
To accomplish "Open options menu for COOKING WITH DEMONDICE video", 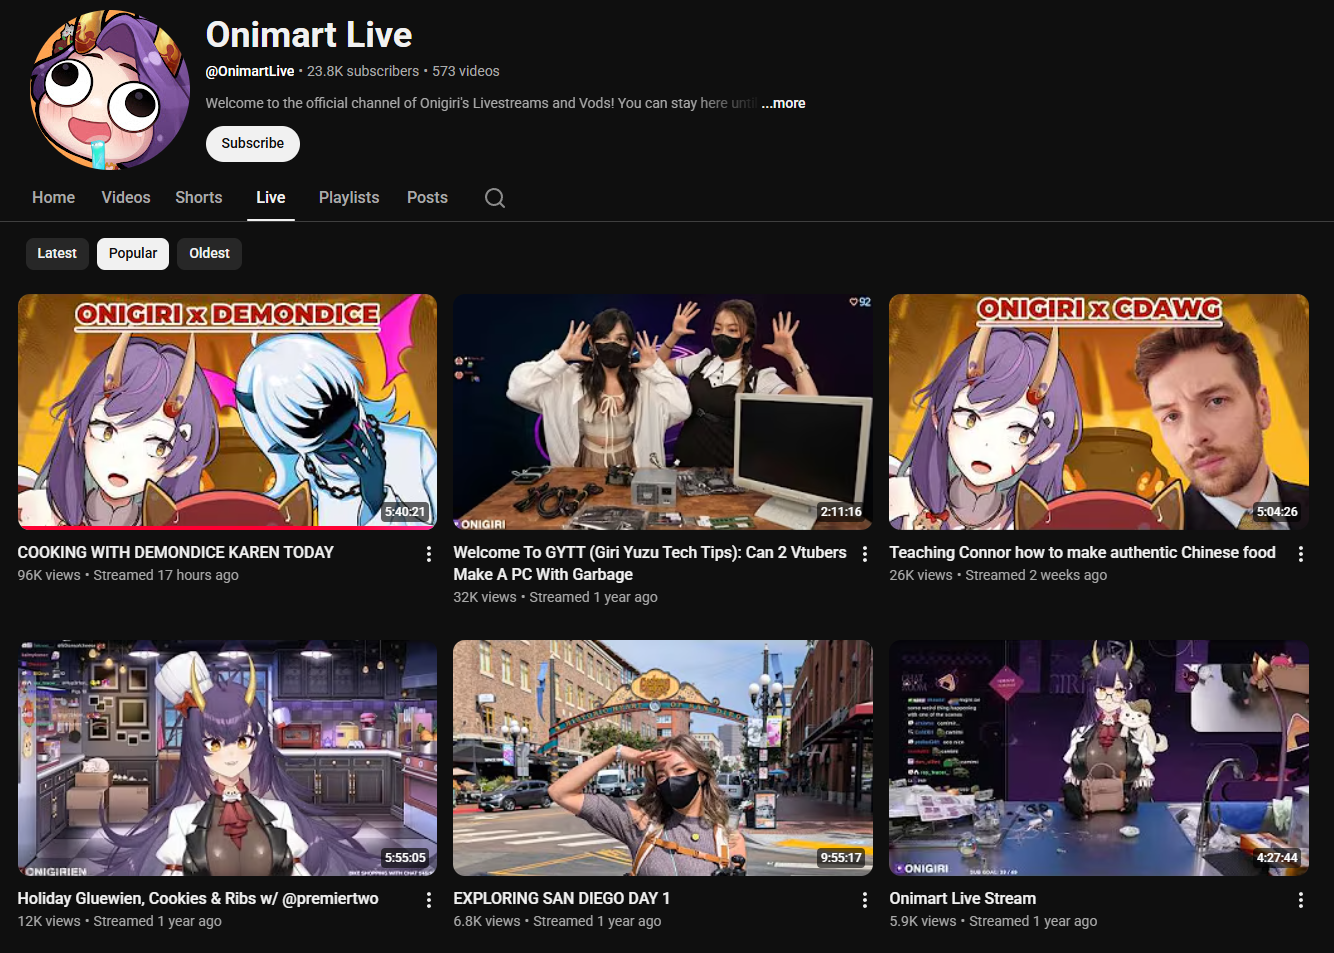I will 429,554.
